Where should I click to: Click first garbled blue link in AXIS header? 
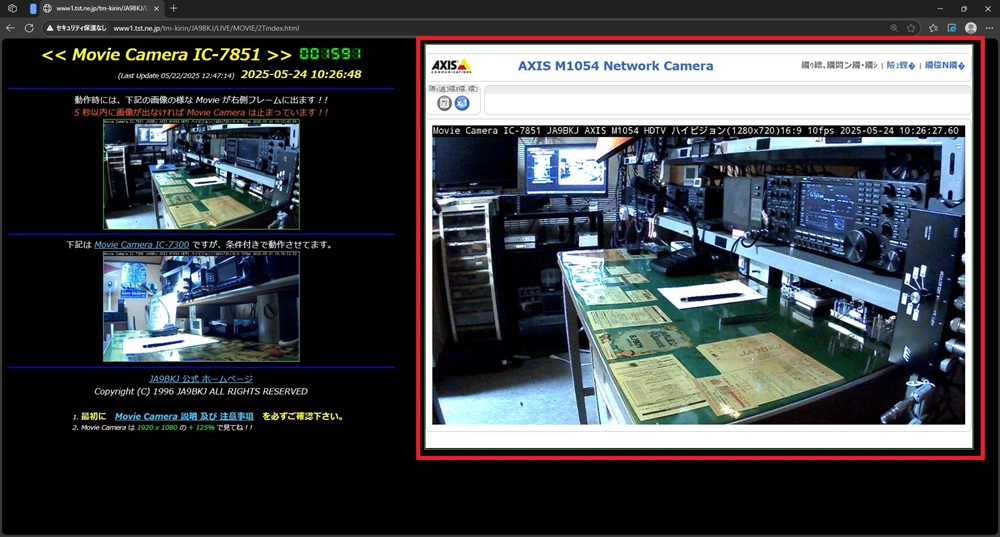point(901,66)
